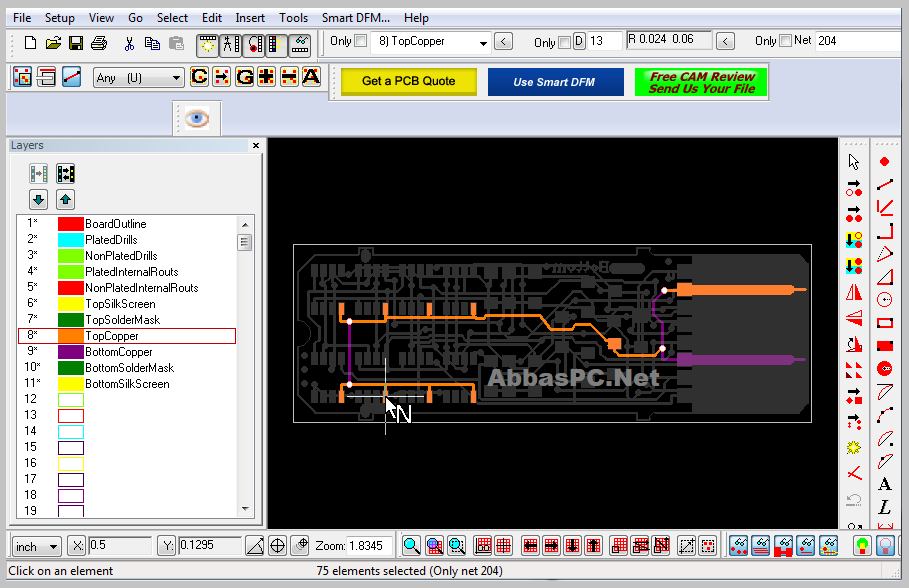Viewport: 909px width, 588px height.
Task: Pick the filled rectangle draw tool
Action: click(885, 346)
